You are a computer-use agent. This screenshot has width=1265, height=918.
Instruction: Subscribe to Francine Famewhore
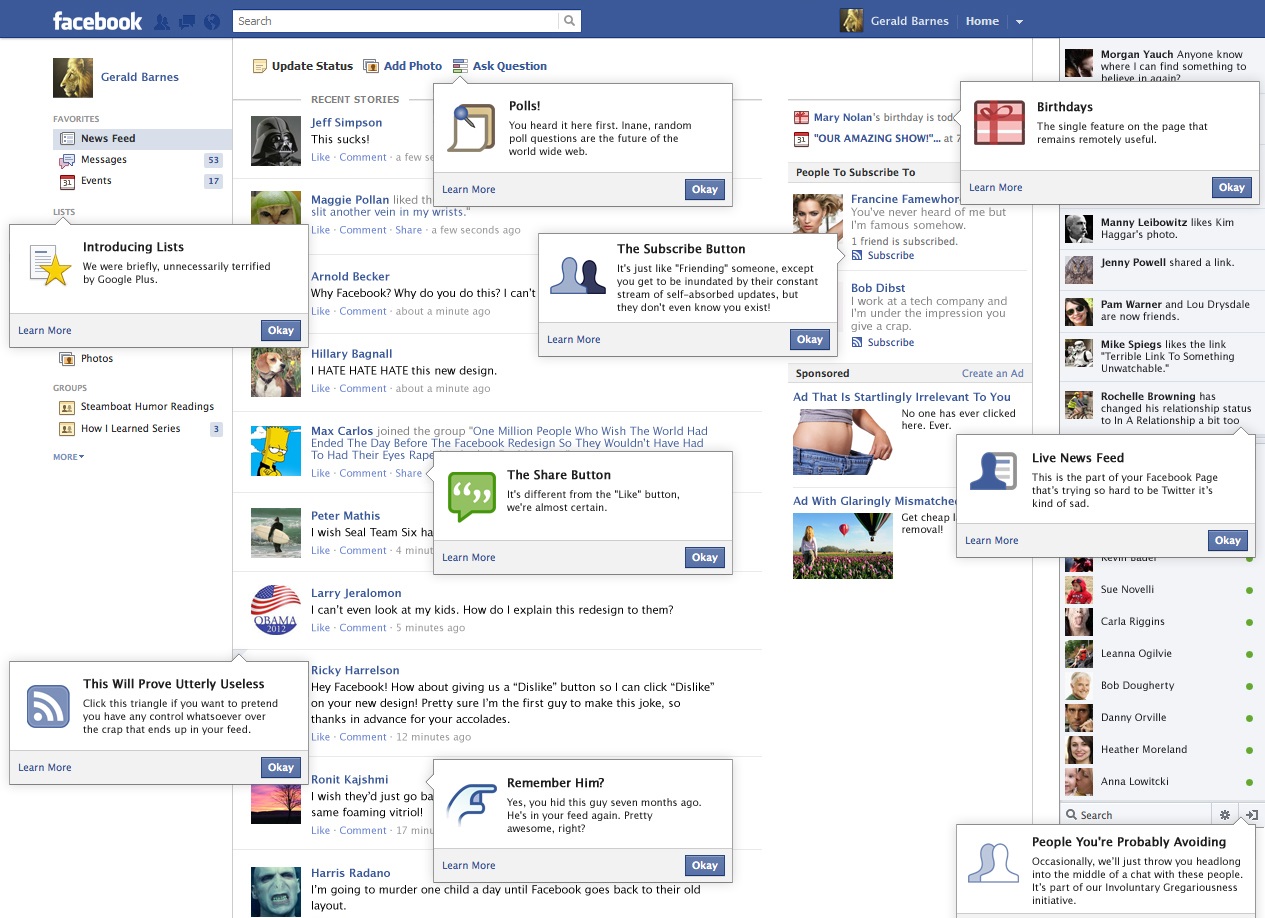tap(890, 255)
